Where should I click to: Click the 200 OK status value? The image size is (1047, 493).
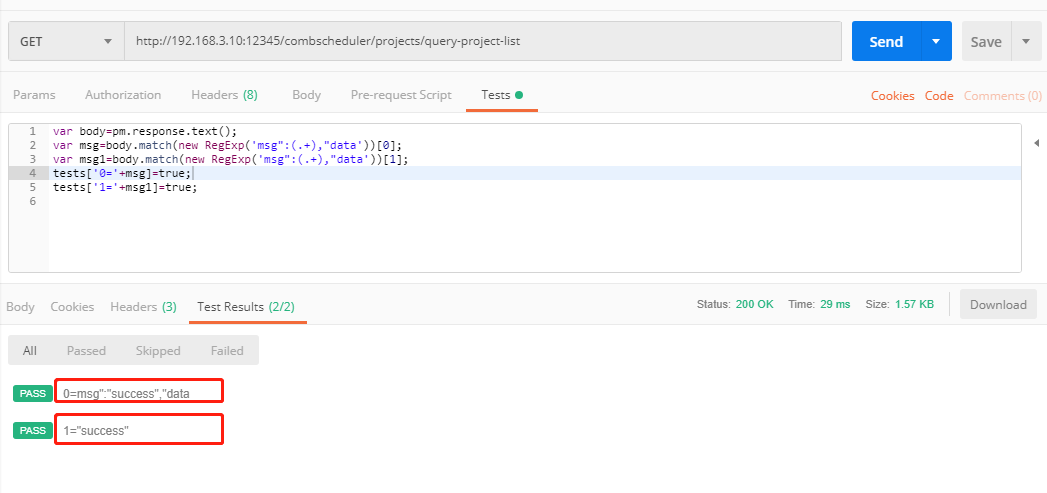[x=755, y=304]
